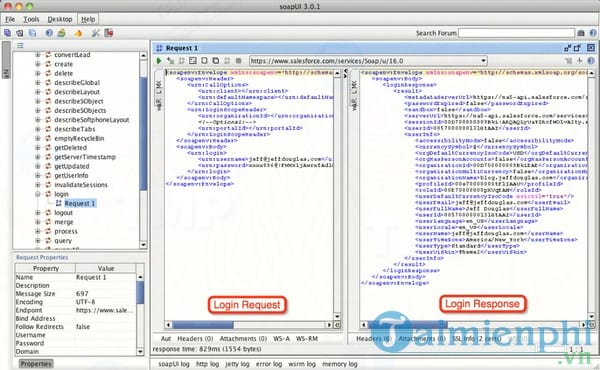Click the Properties button at bottom left
The height and width of the screenshot is (370, 600).
pyautogui.click(x=36, y=363)
